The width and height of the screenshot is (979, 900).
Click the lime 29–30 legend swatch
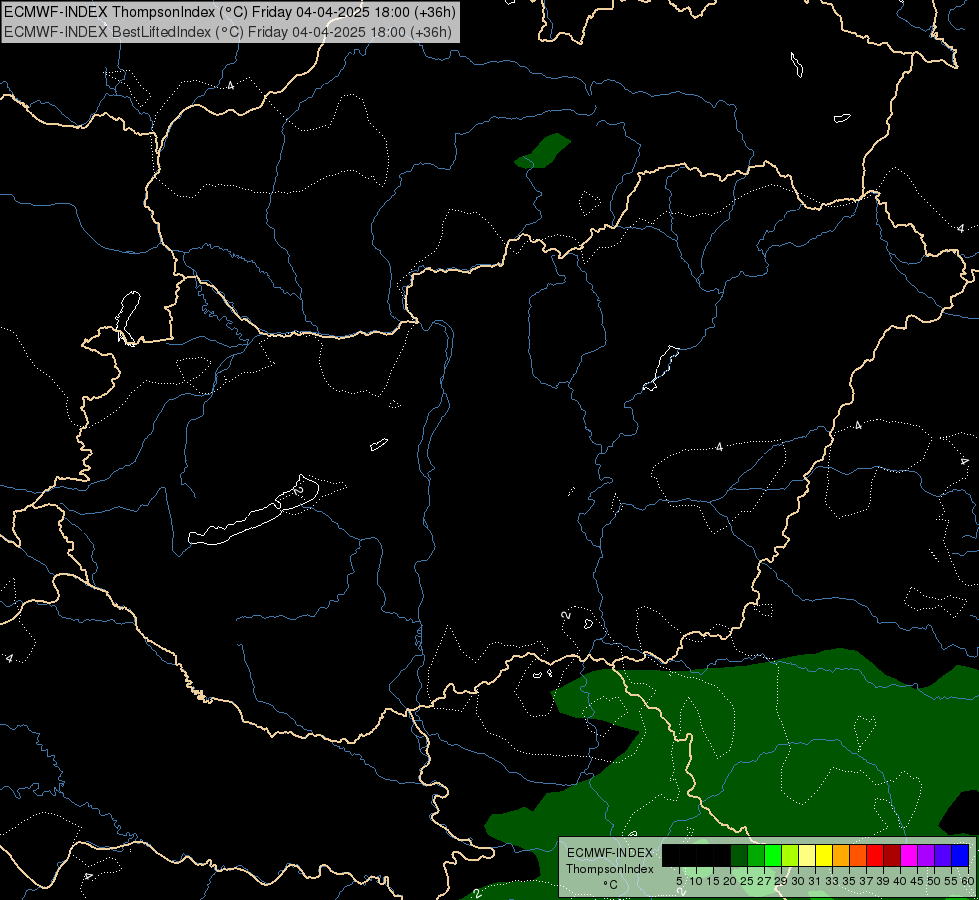point(790,855)
